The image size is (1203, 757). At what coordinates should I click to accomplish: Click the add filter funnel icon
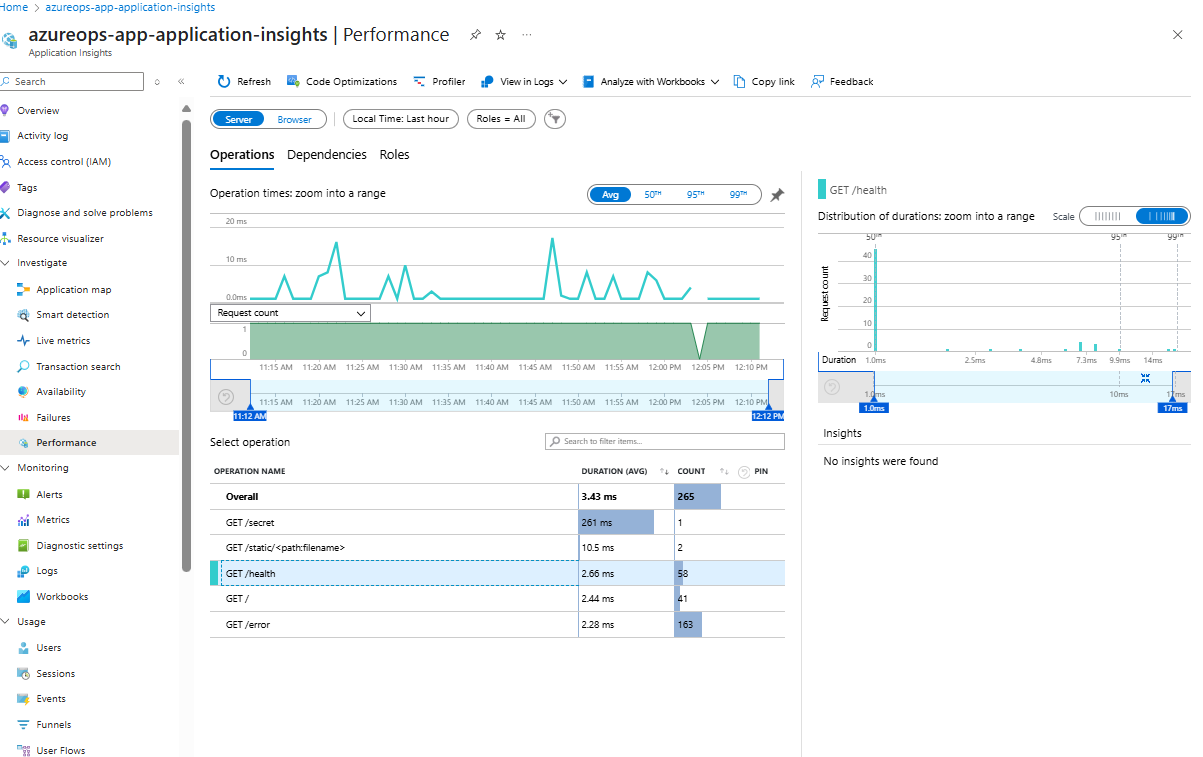pyautogui.click(x=555, y=119)
